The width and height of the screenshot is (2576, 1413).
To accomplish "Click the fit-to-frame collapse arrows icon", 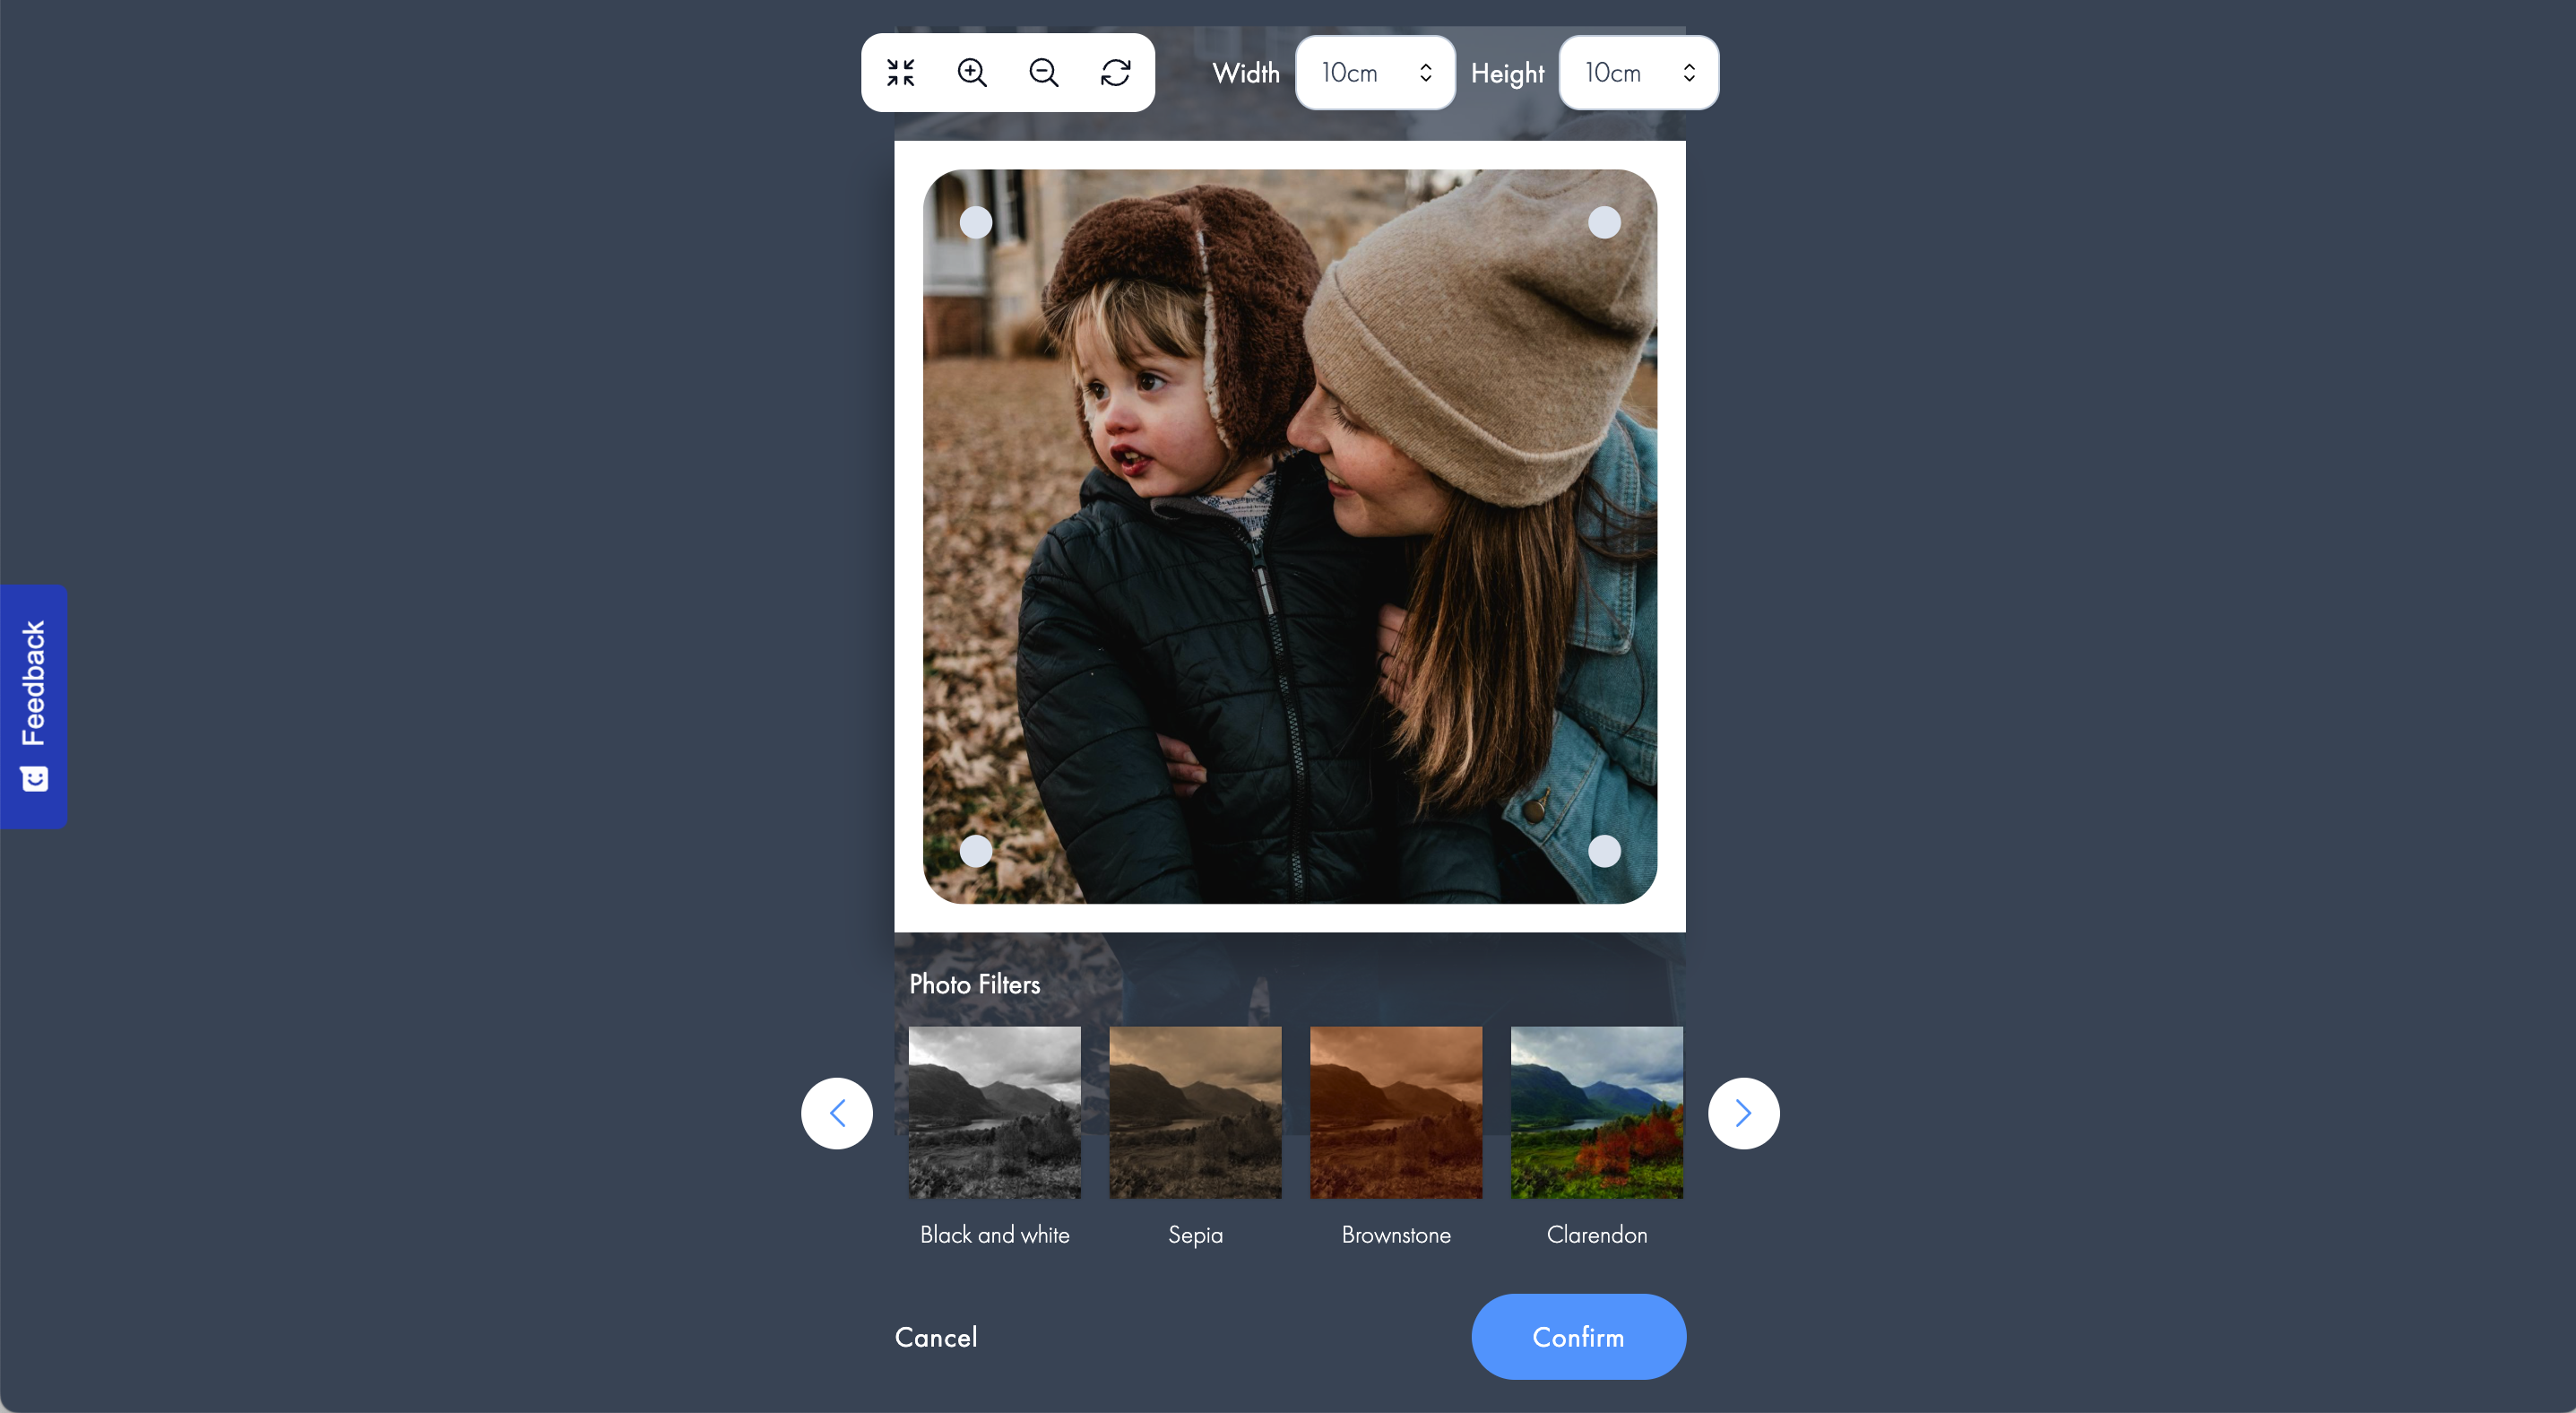I will point(900,72).
